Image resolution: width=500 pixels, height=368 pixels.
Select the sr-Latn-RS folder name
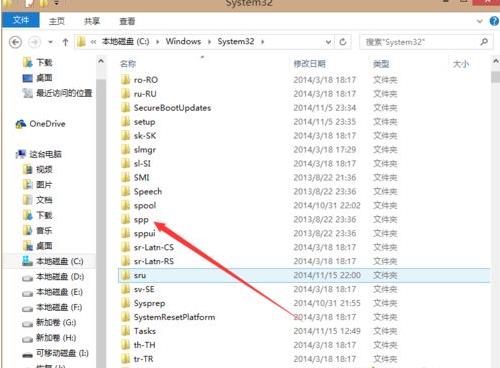coord(154,261)
